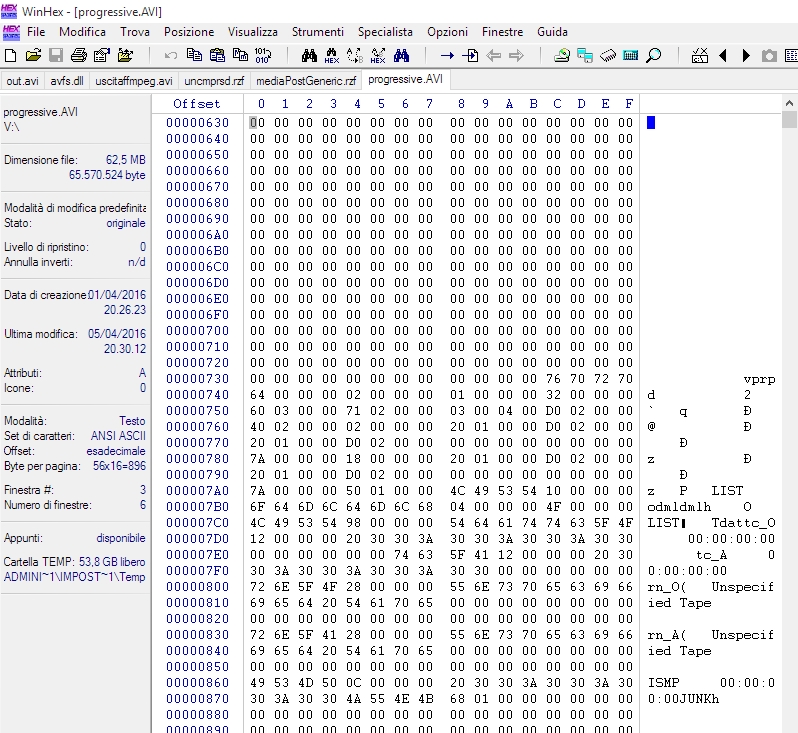This screenshot has width=798, height=733.
Task: Click the 'esadecimale' offset format value
Action: (116, 451)
